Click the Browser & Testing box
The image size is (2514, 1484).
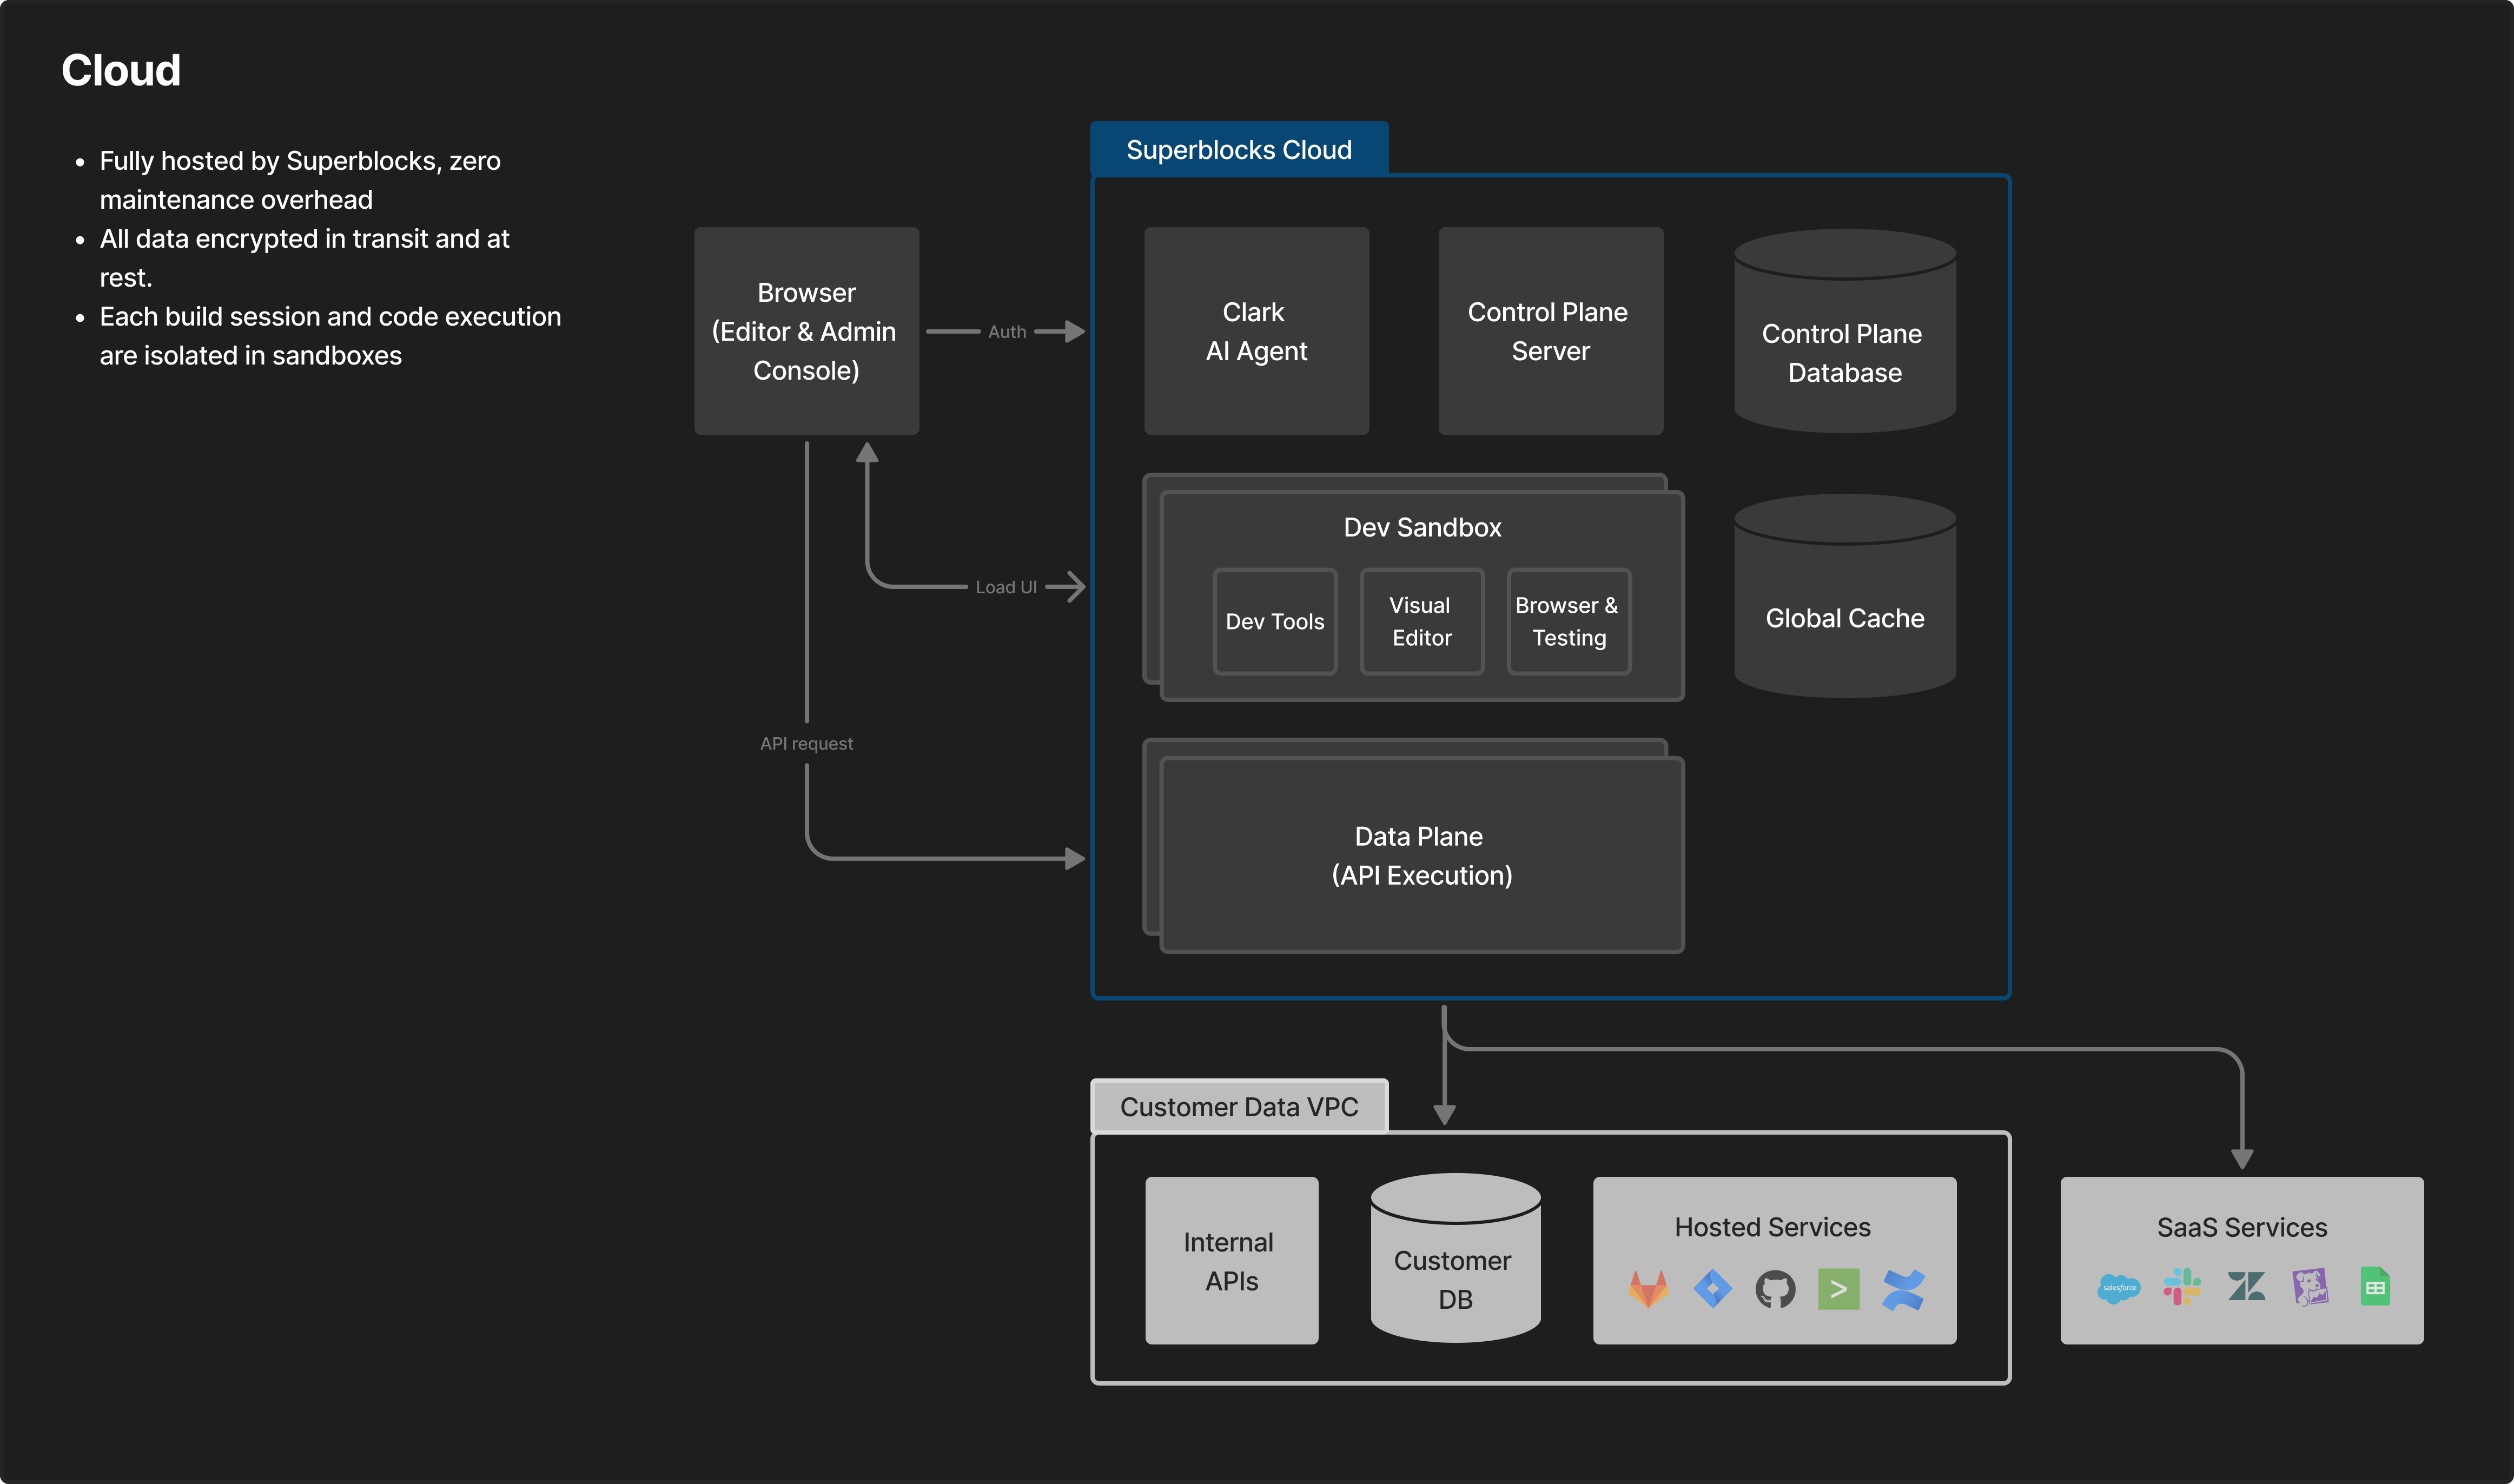[1568, 622]
